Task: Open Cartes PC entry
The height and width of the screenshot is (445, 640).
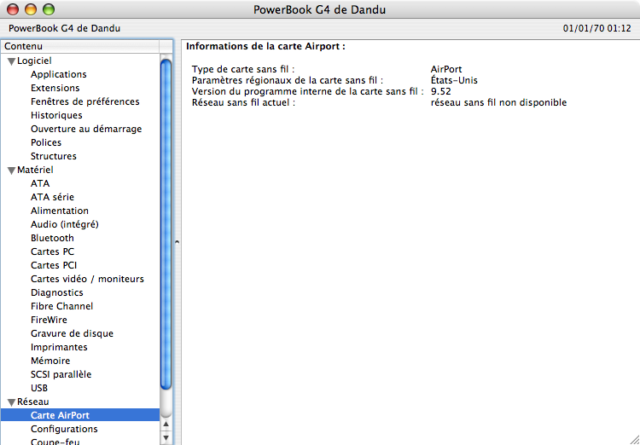Action: [52, 251]
